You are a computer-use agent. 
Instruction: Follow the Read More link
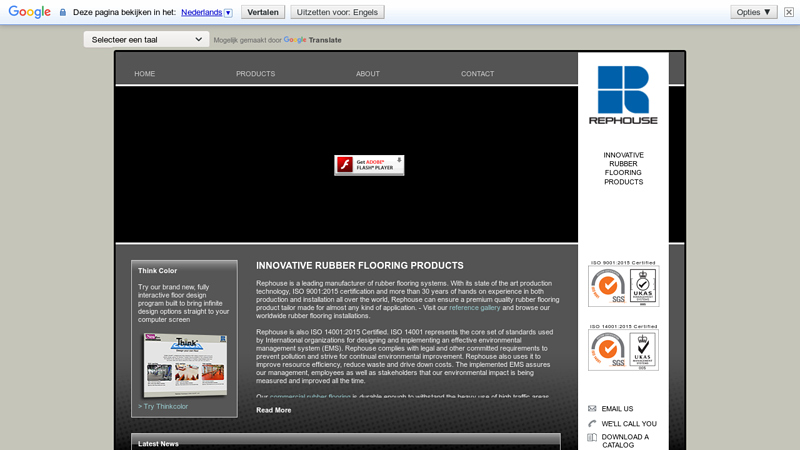273,410
